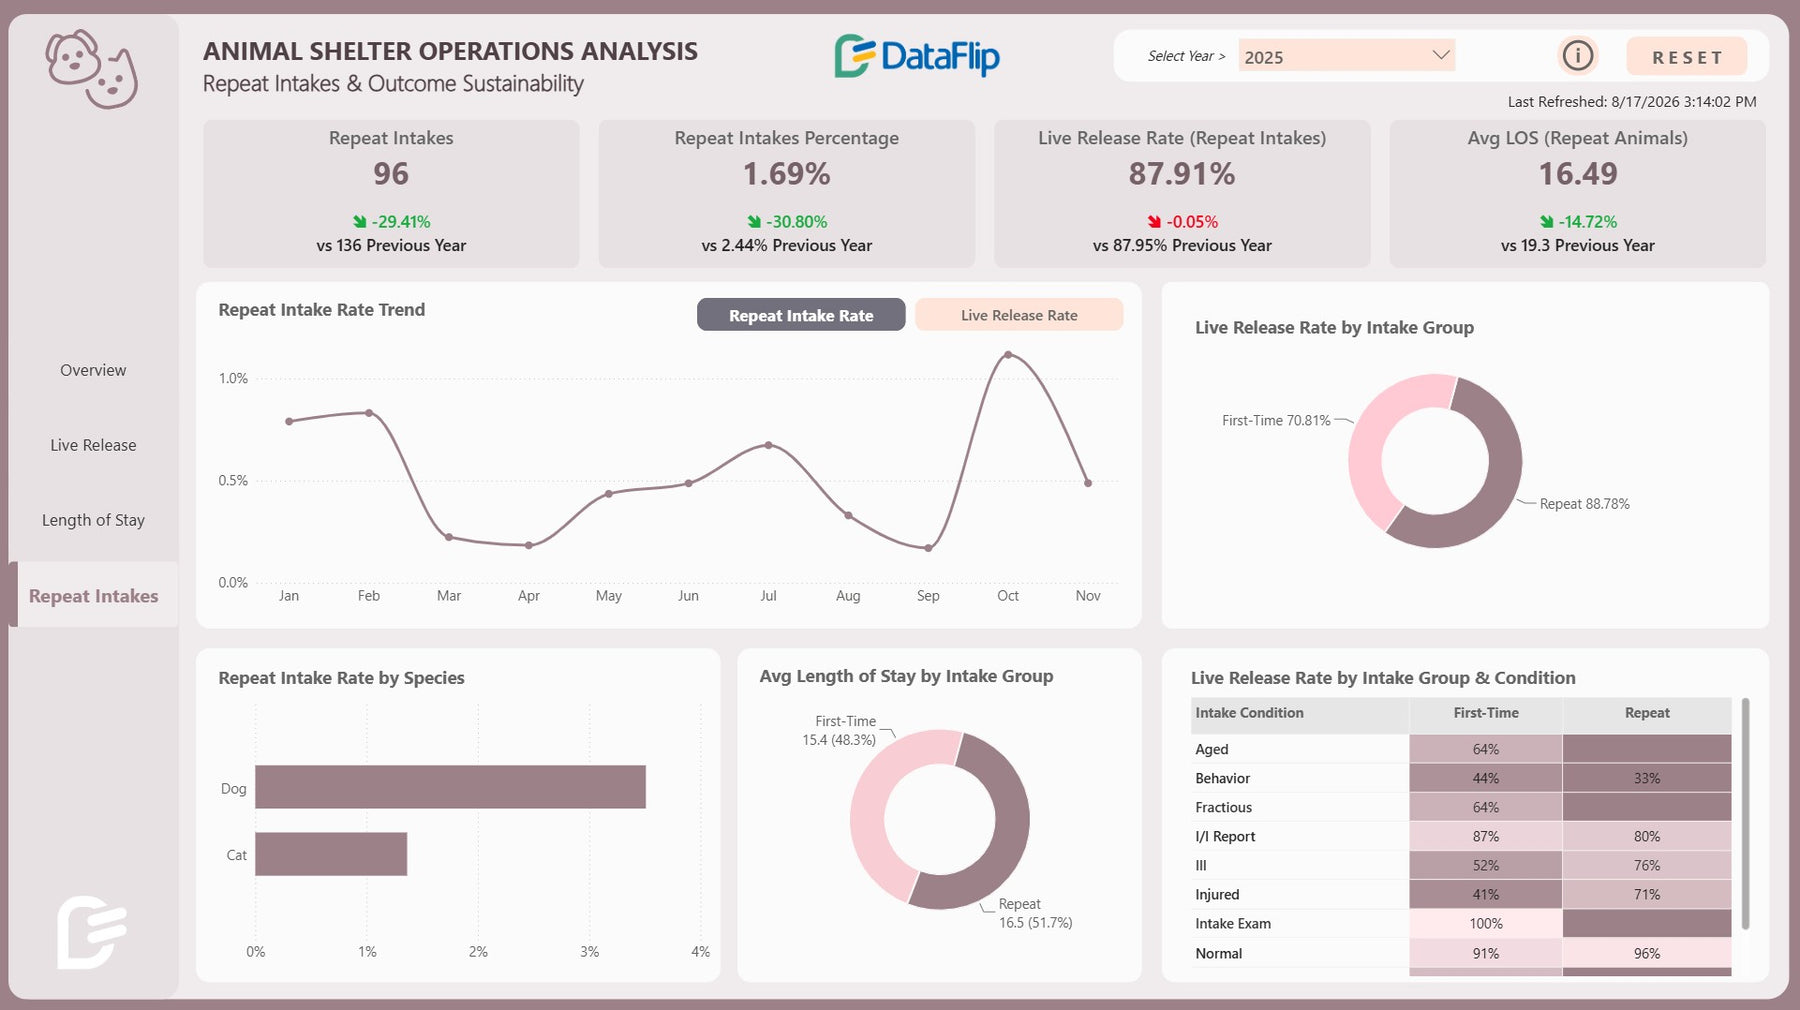Image resolution: width=1800 pixels, height=1010 pixels.
Task: Click the 2025 year combo box
Action: click(1346, 56)
